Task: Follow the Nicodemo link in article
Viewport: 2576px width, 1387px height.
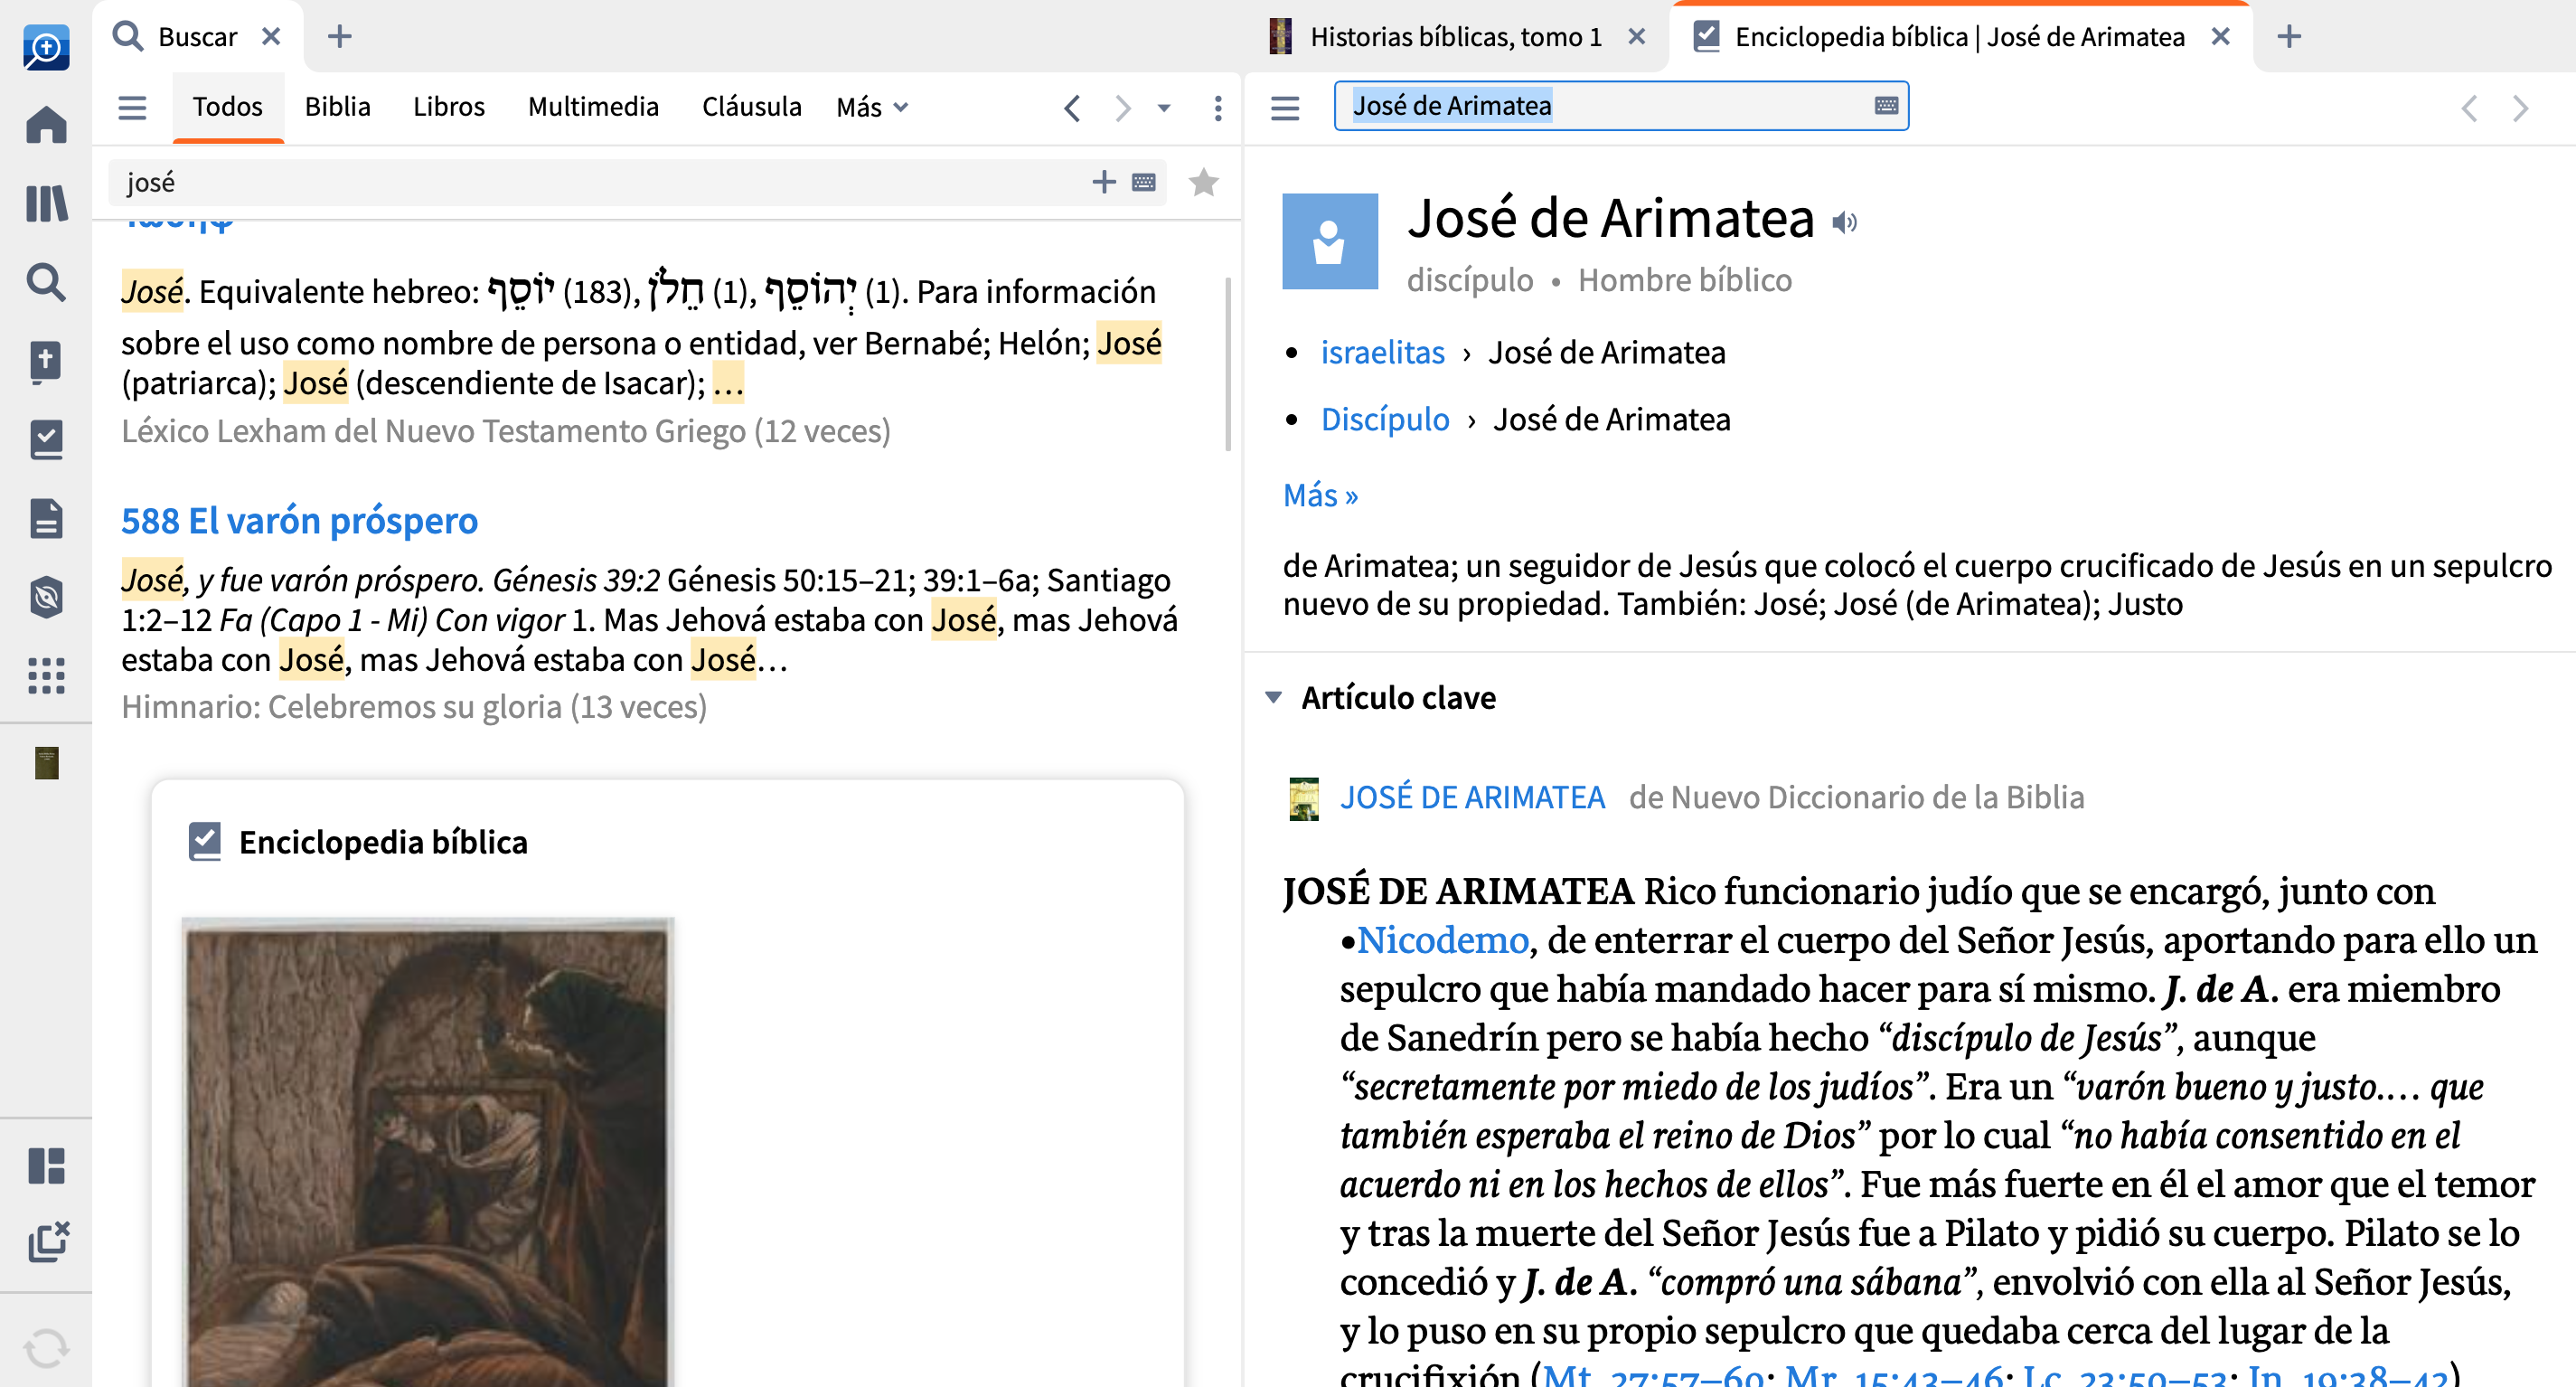Action: (1442, 940)
